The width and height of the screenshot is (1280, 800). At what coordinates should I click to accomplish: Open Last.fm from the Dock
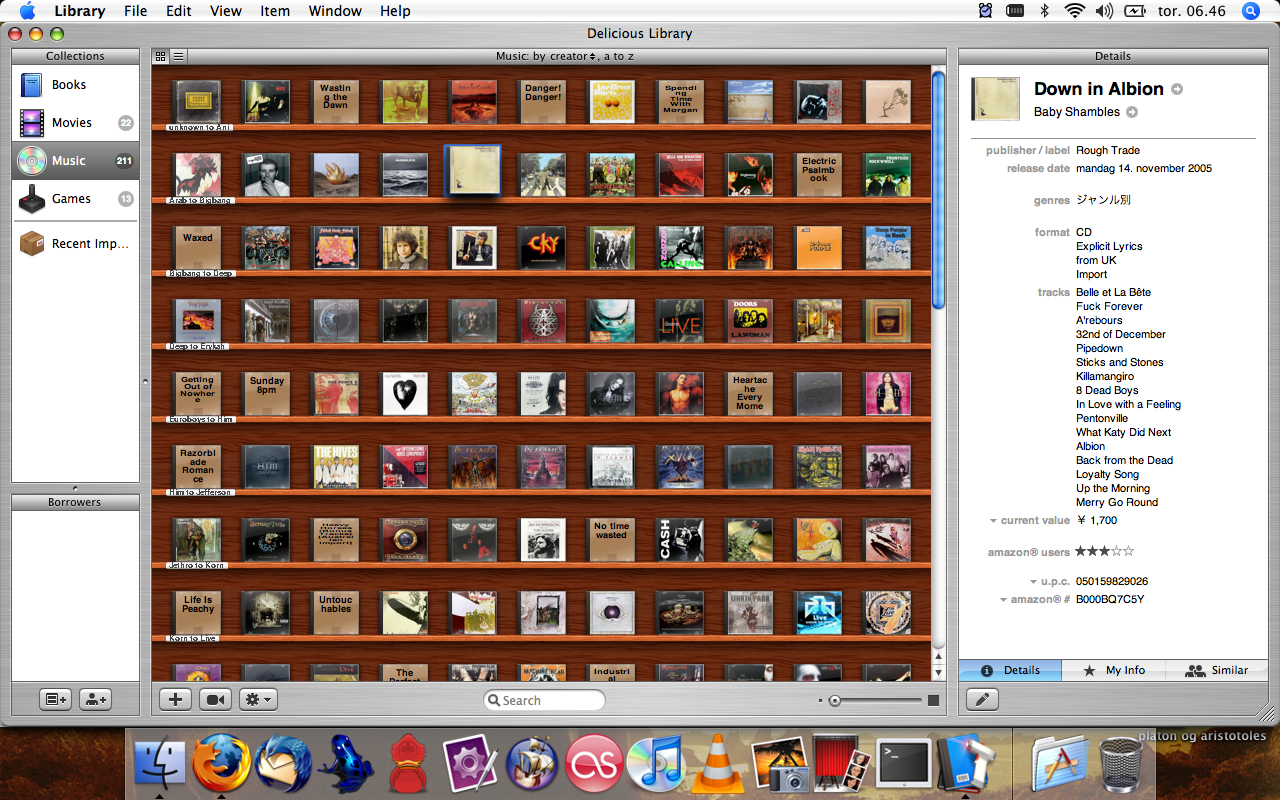click(594, 763)
